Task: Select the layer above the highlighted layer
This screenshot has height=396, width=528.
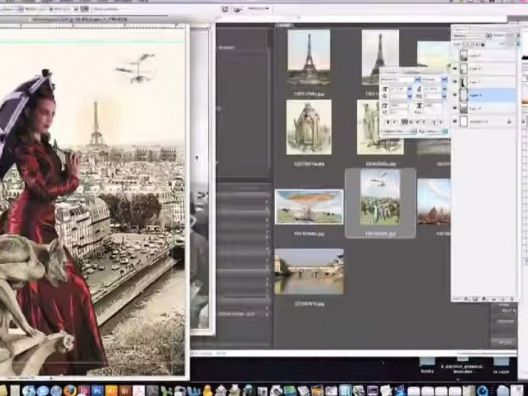Action: pyautogui.click(x=484, y=82)
